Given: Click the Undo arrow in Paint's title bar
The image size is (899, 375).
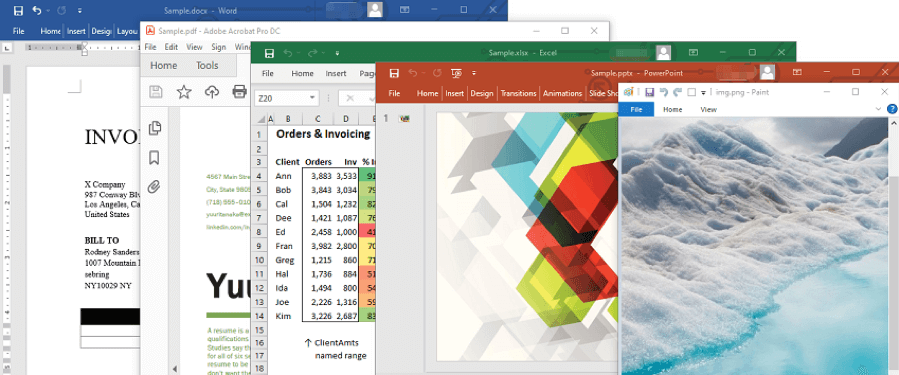Looking at the screenshot, I should 664,92.
